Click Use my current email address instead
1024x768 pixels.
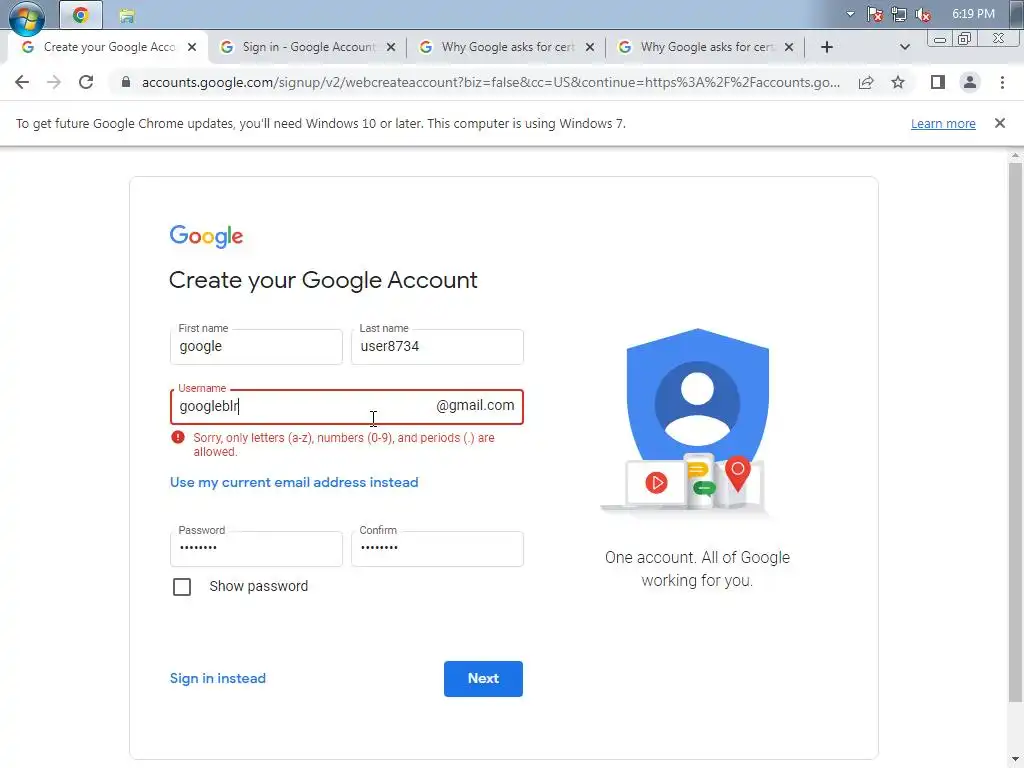pyautogui.click(x=294, y=483)
